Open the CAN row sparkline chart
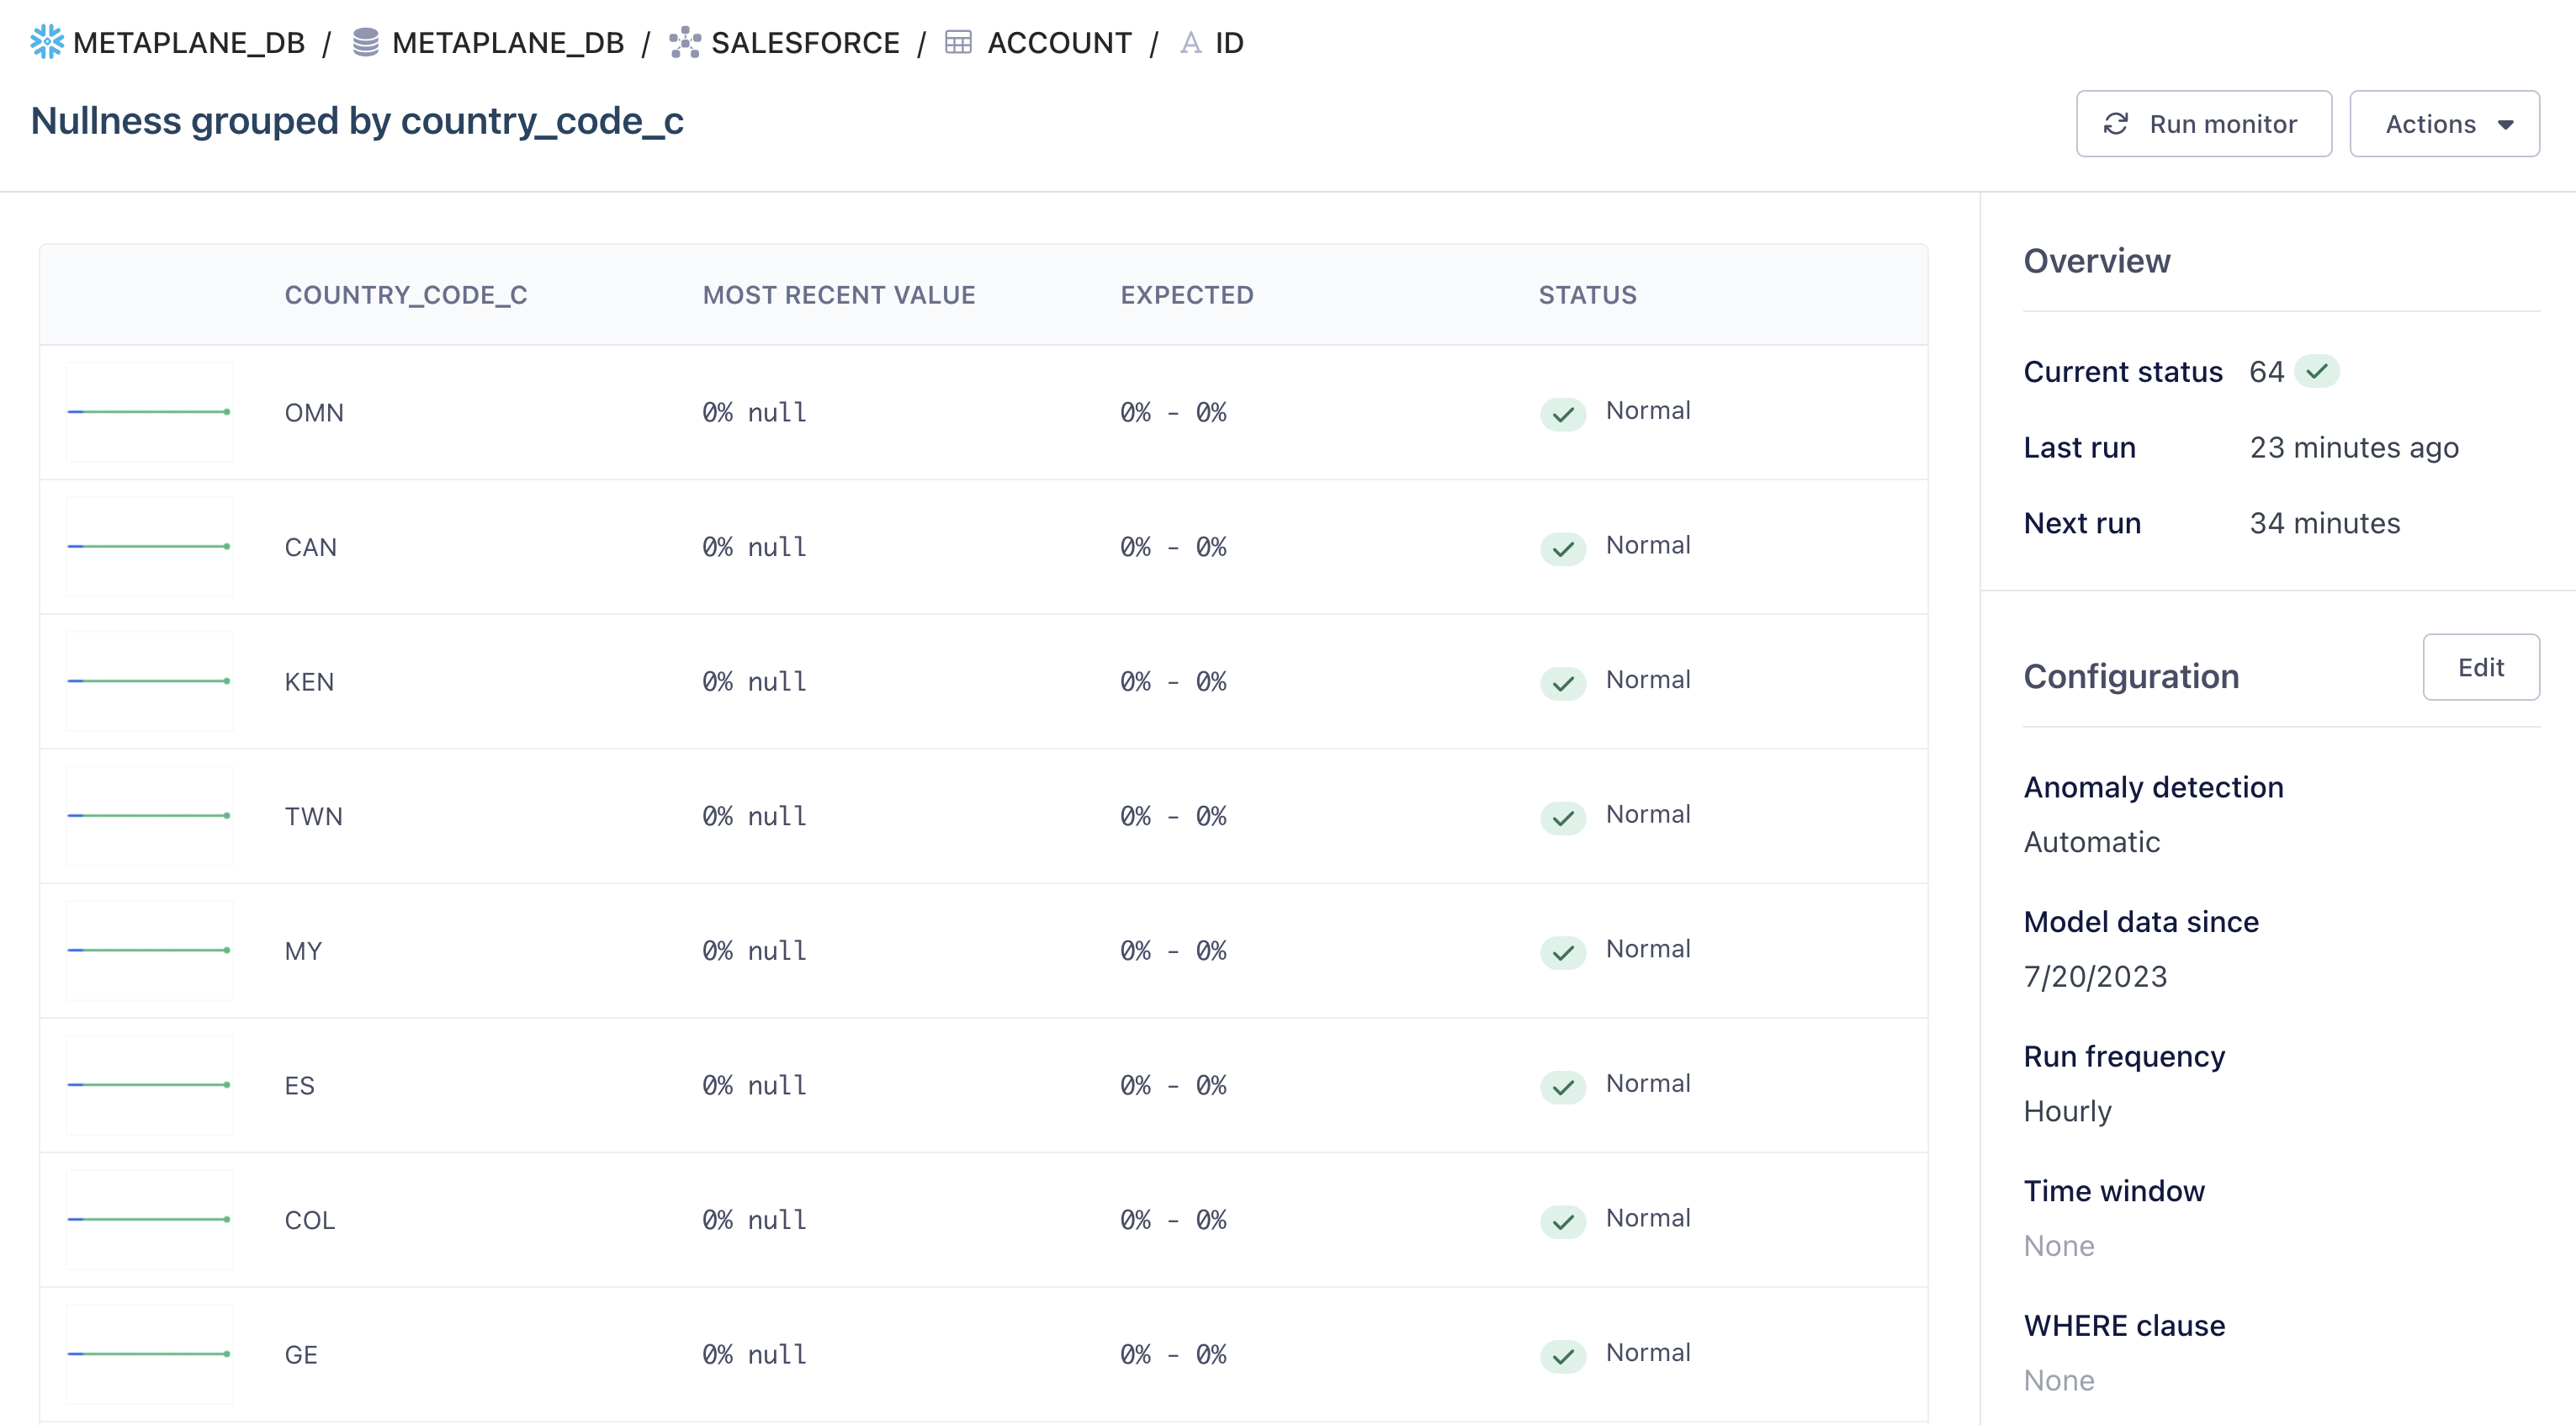The image size is (2576, 1425). (x=149, y=546)
